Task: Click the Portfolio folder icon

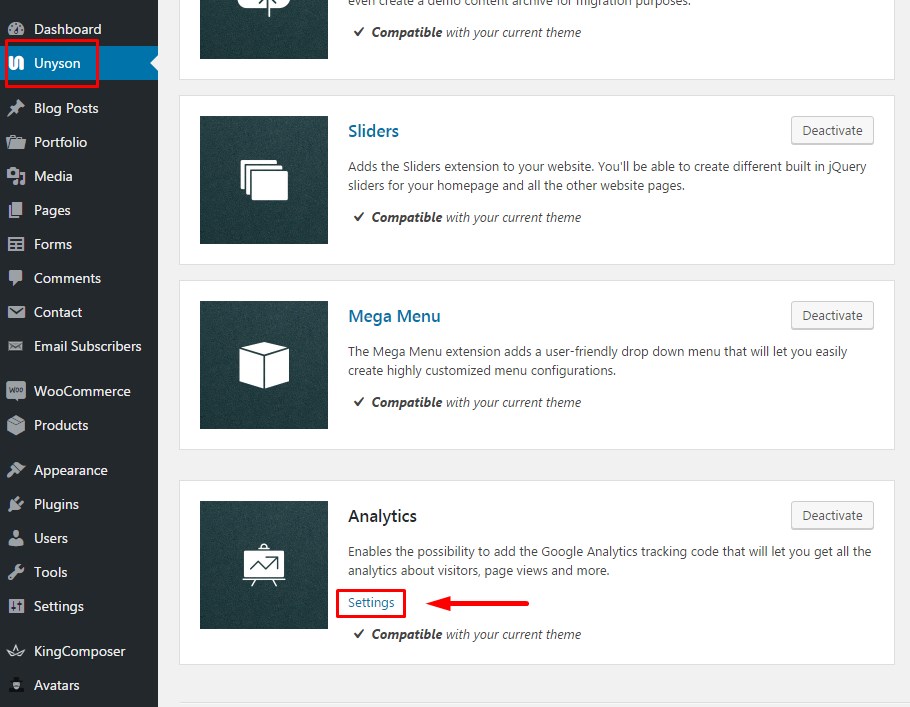Action: click(16, 142)
